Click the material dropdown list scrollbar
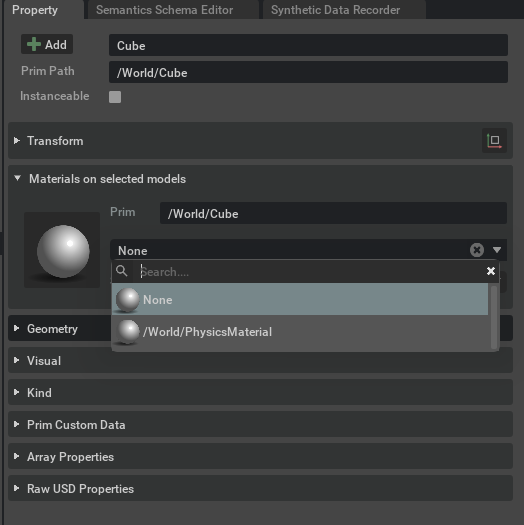524x525 pixels. 494,317
